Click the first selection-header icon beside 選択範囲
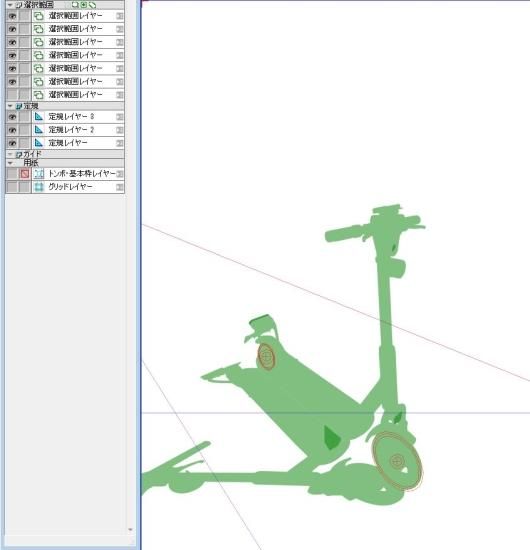The width and height of the screenshot is (530, 550). (75, 5)
